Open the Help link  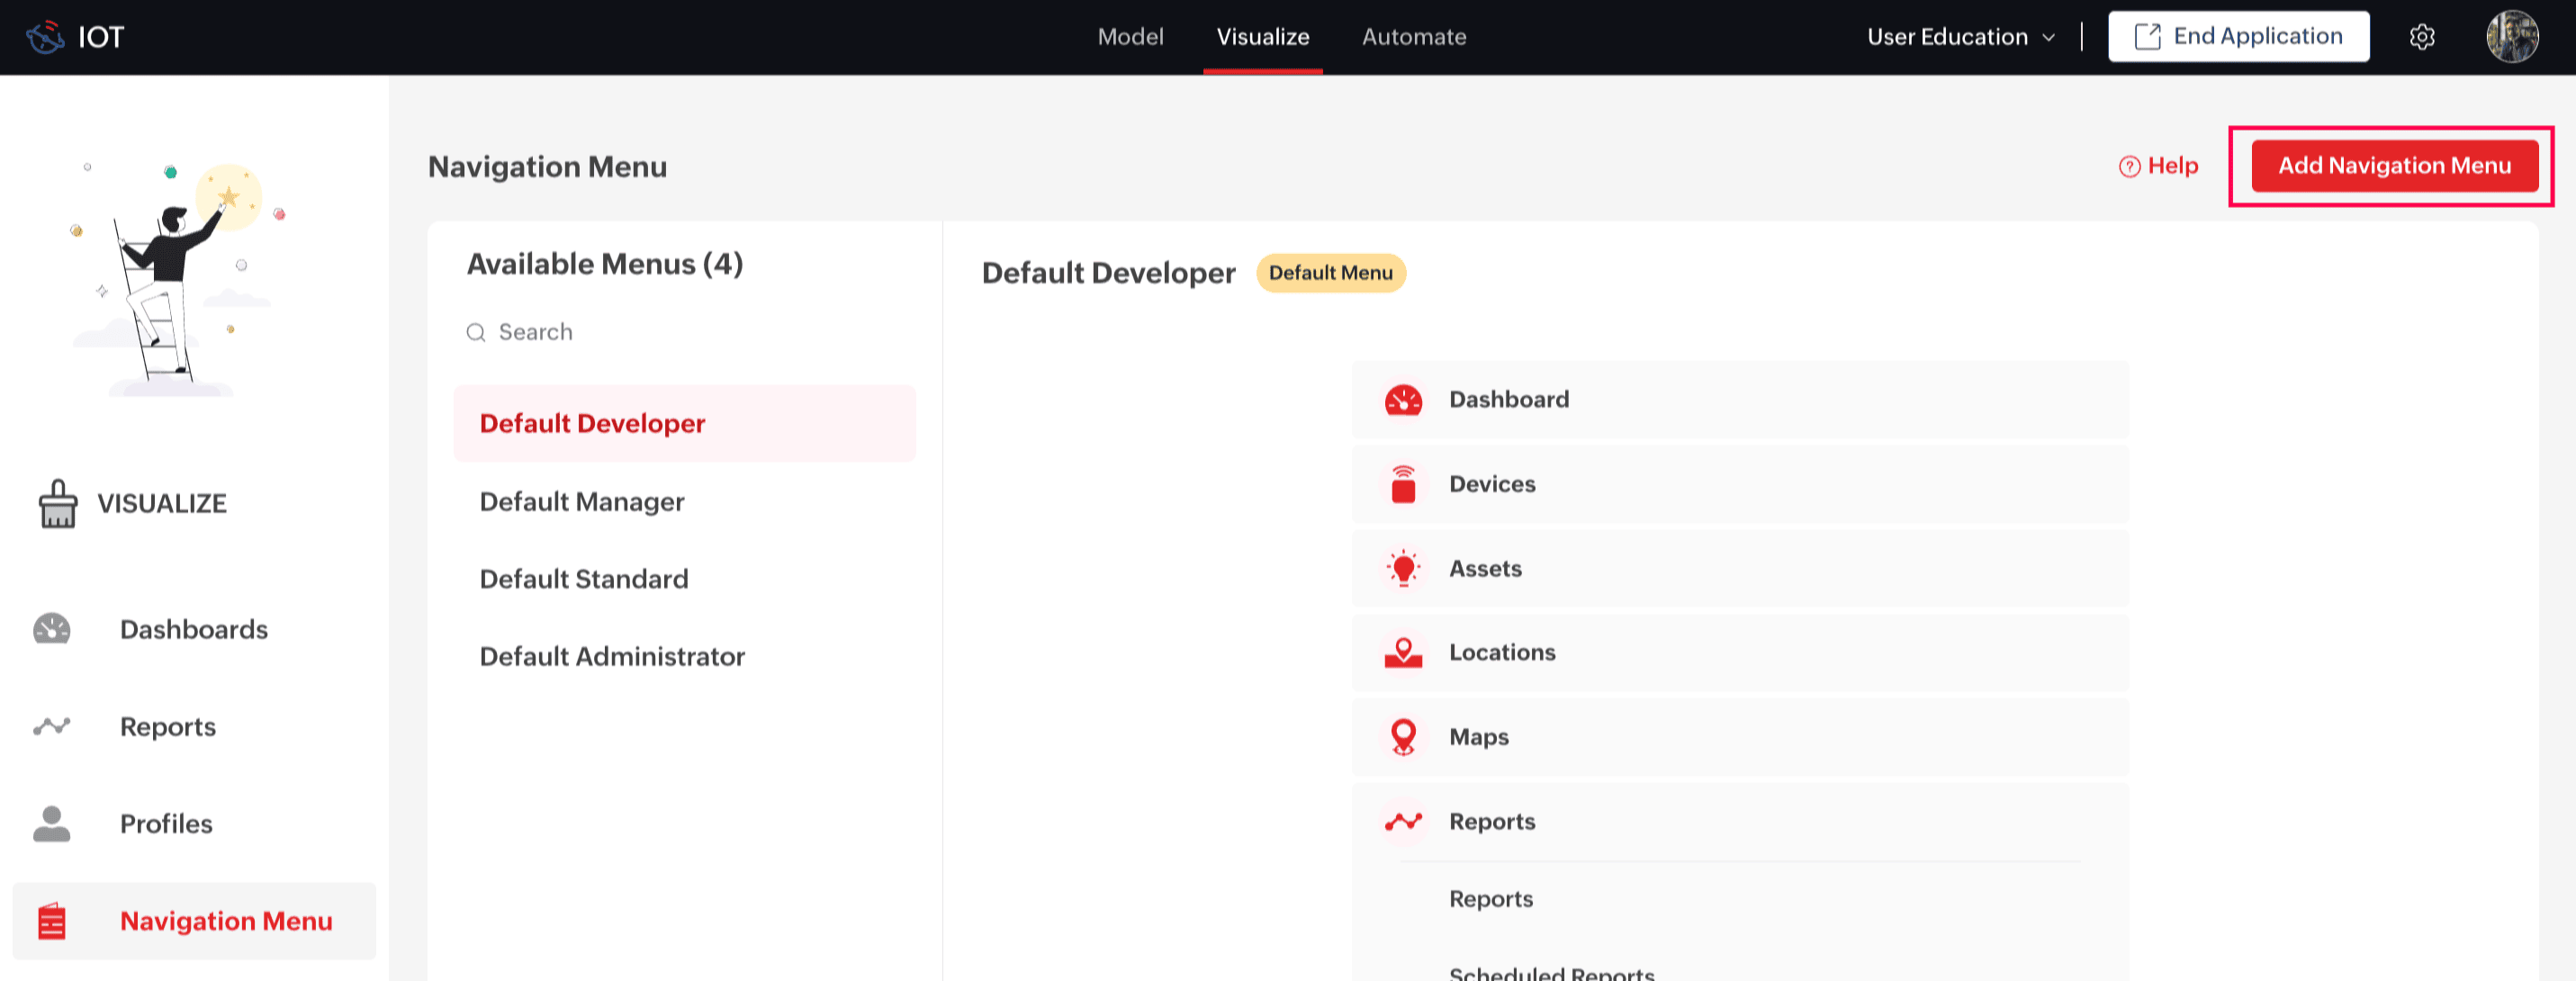[x=2158, y=166]
